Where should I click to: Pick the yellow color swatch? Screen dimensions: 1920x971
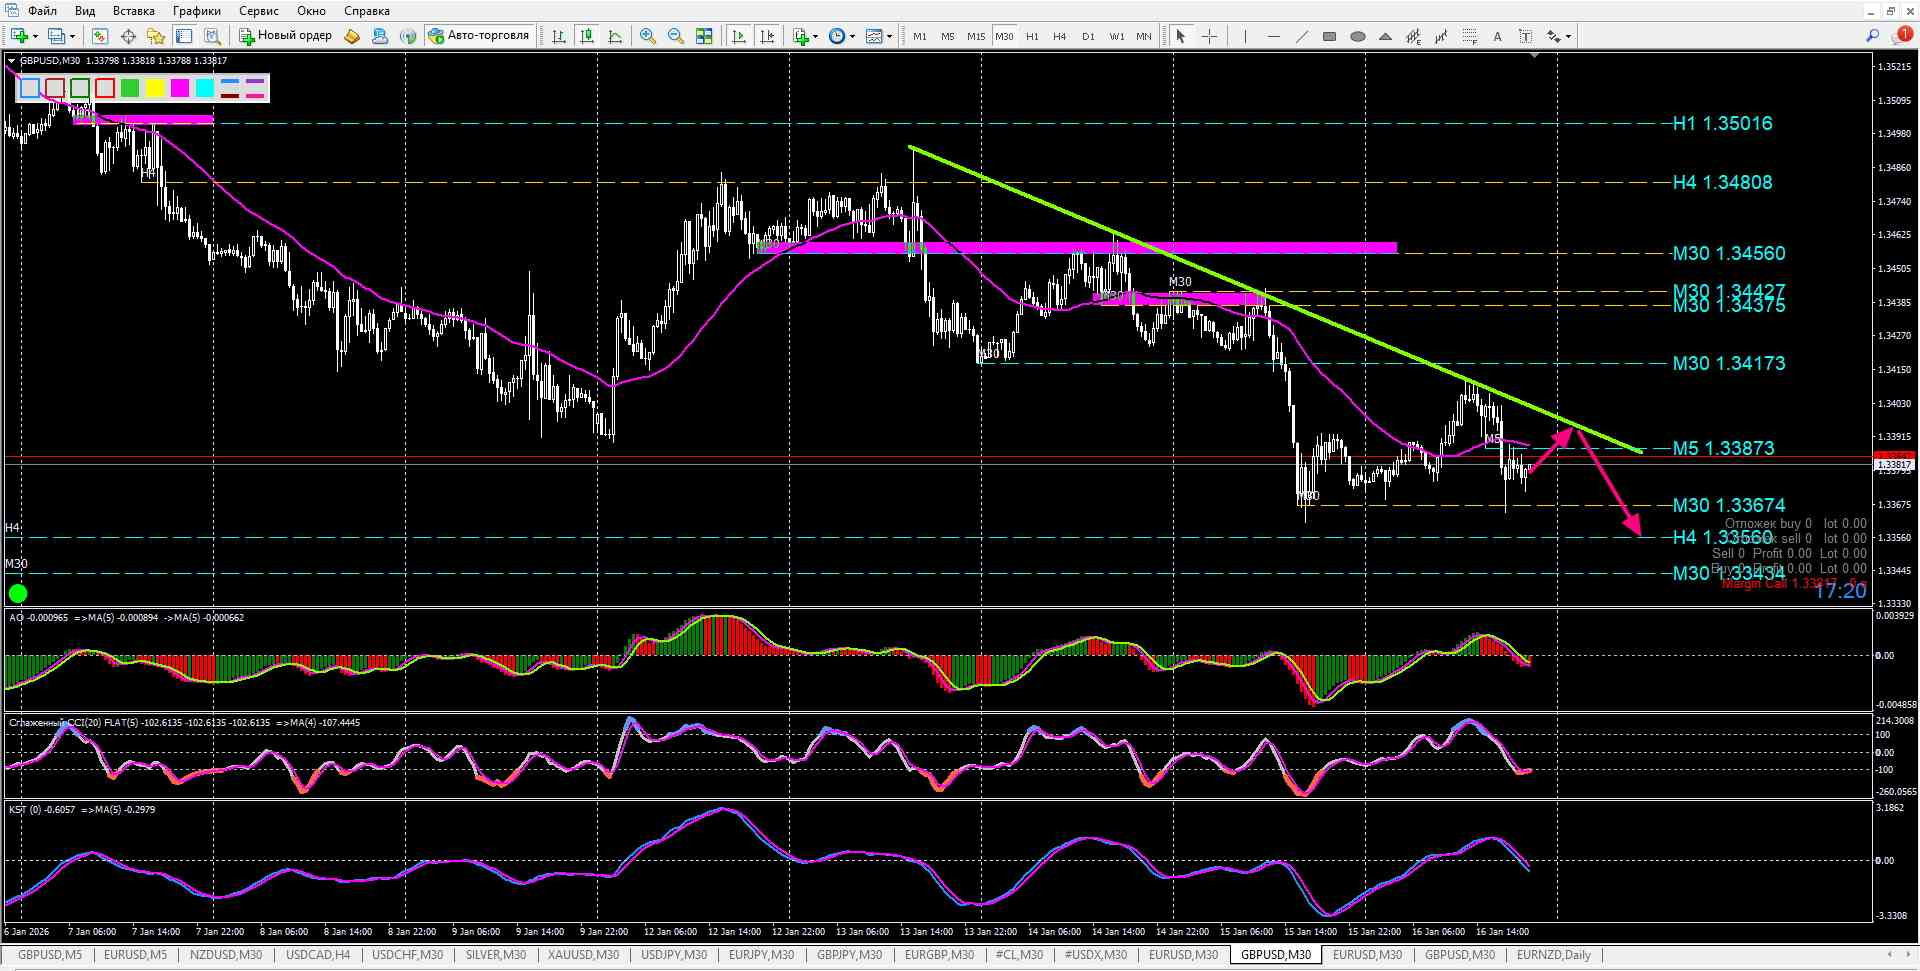click(x=155, y=88)
